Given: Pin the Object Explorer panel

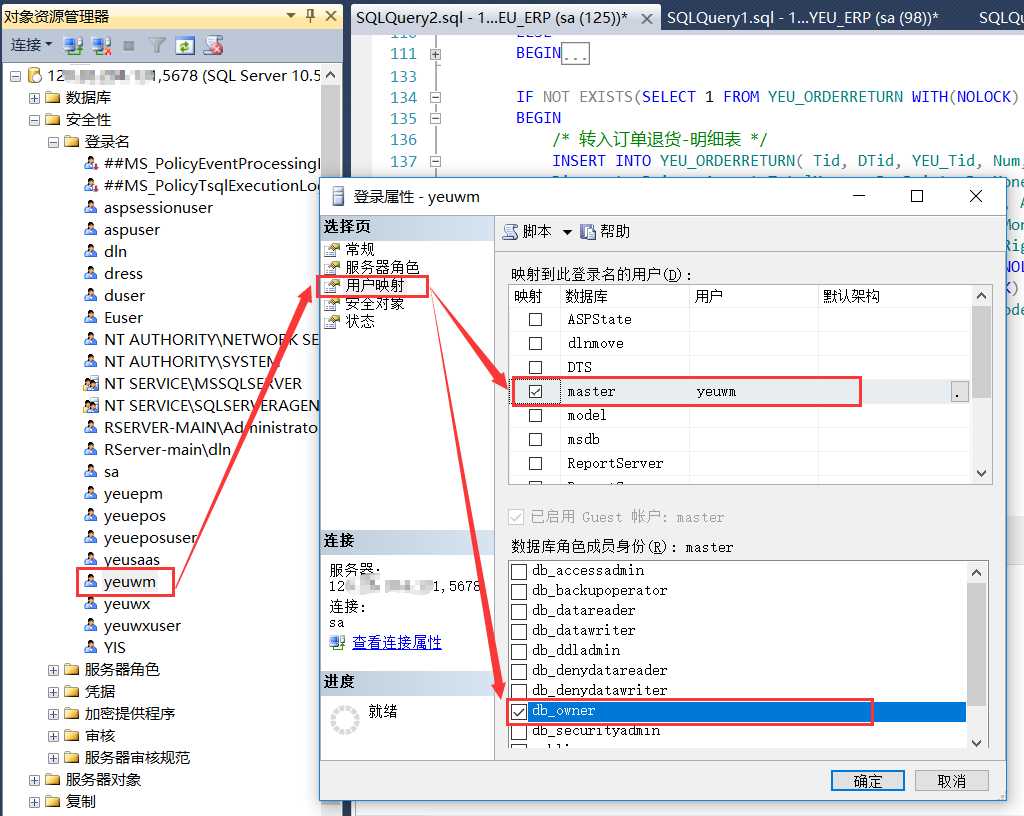Looking at the screenshot, I should point(311,16).
